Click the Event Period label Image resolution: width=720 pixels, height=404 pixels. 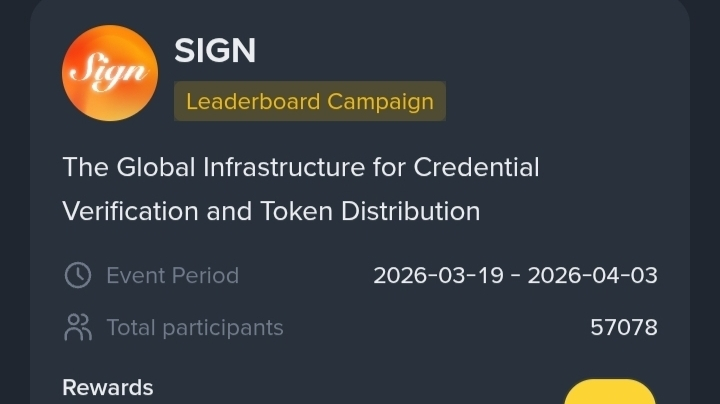coord(172,275)
